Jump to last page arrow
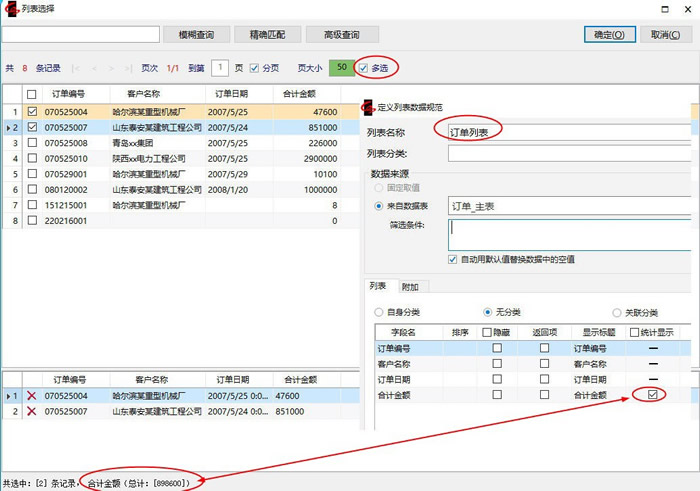Viewport: 700px width, 491px height. (x=127, y=68)
